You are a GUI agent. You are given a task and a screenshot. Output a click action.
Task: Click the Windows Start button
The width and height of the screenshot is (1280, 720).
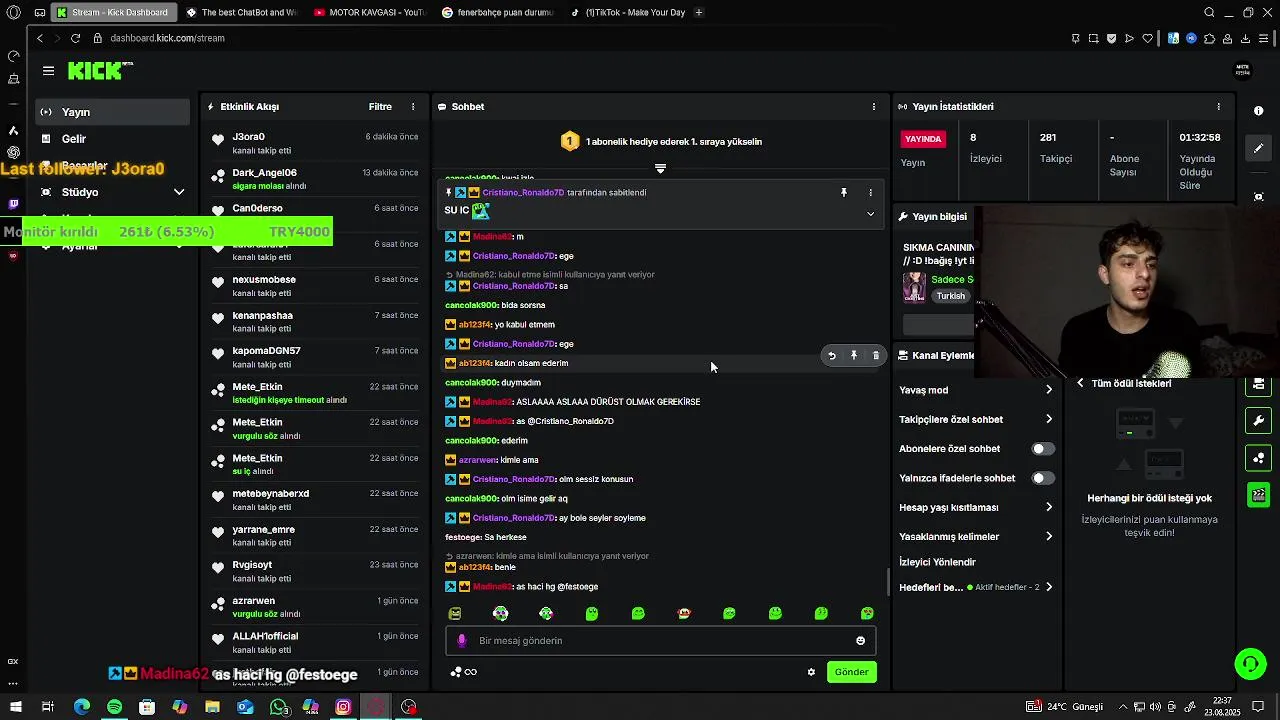click(15, 707)
